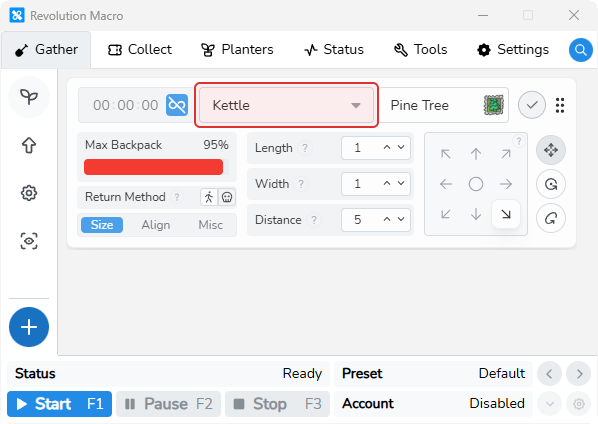Increase the Distance value with up arrow
Viewport: 598px width, 424px height.
[x=387, y=219]
